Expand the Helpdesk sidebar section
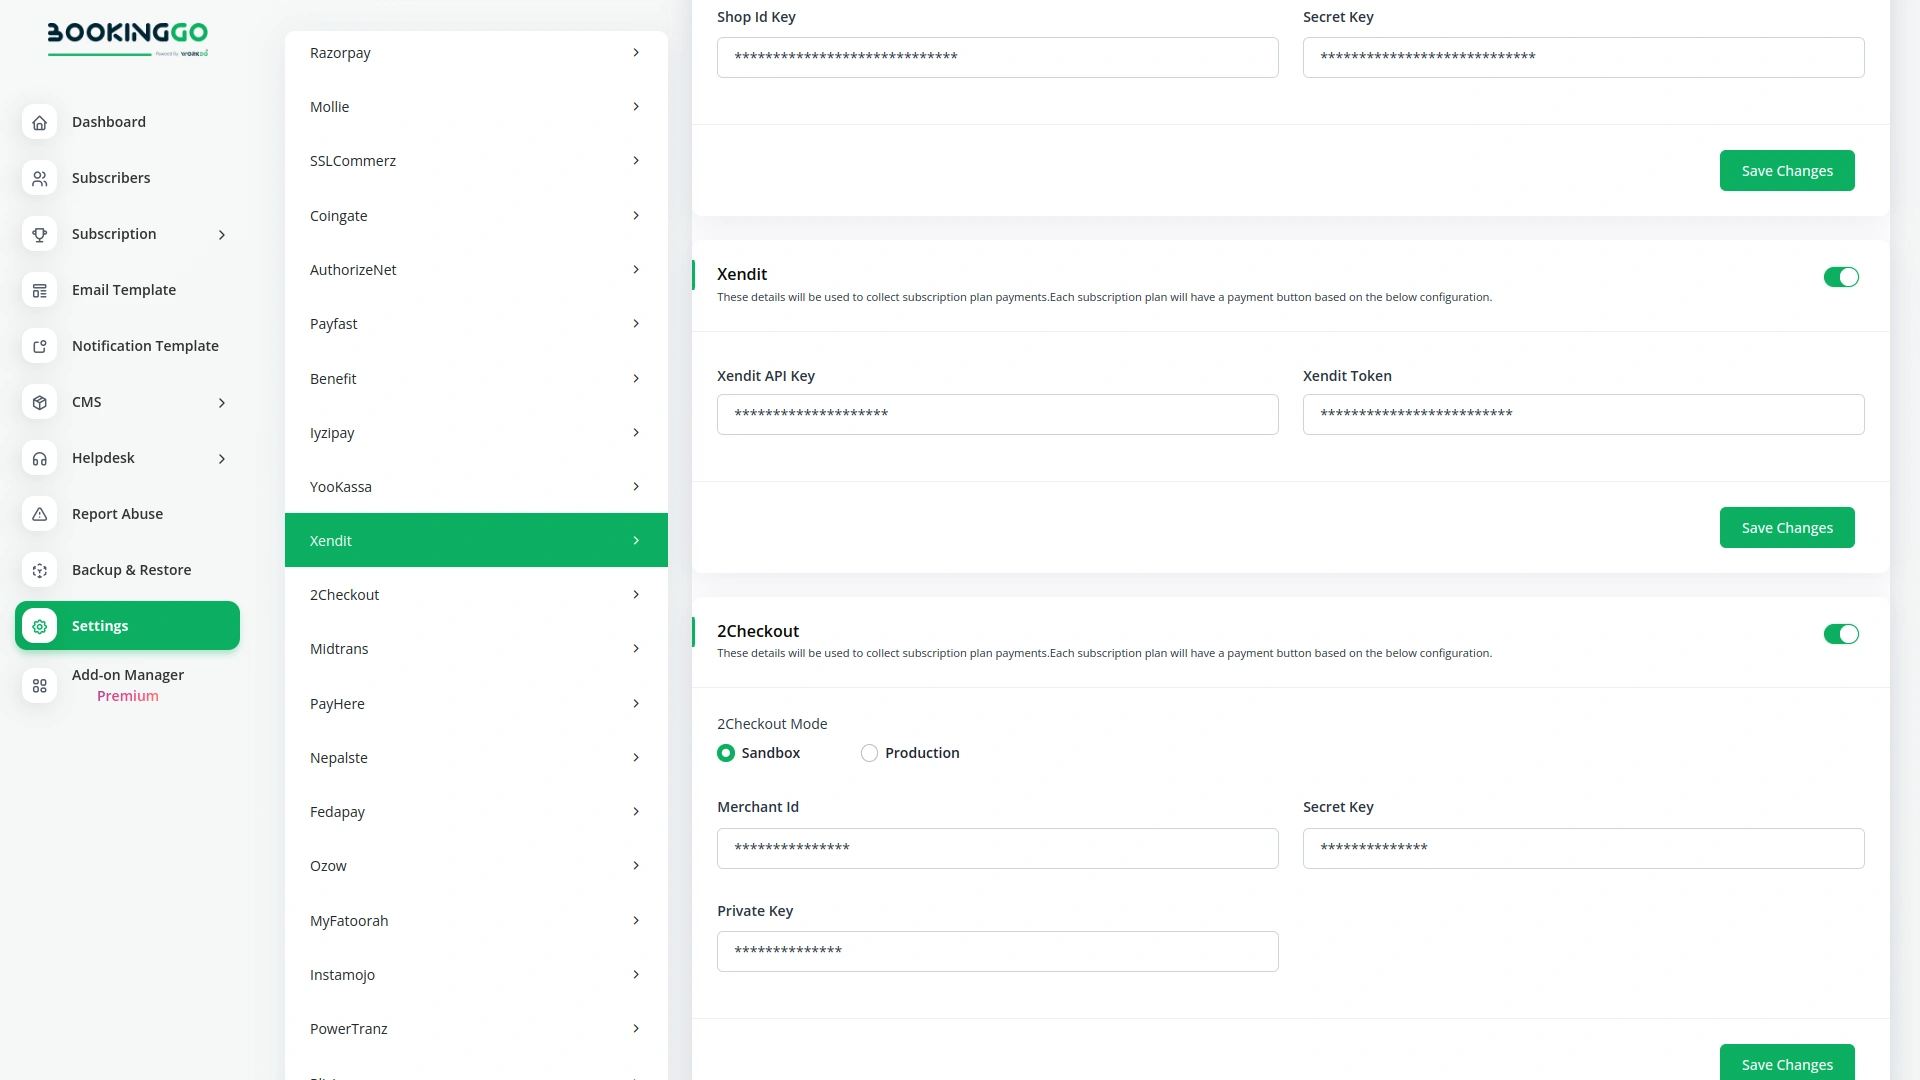This screenshot has width=1920, height=1080. point(222,458)
